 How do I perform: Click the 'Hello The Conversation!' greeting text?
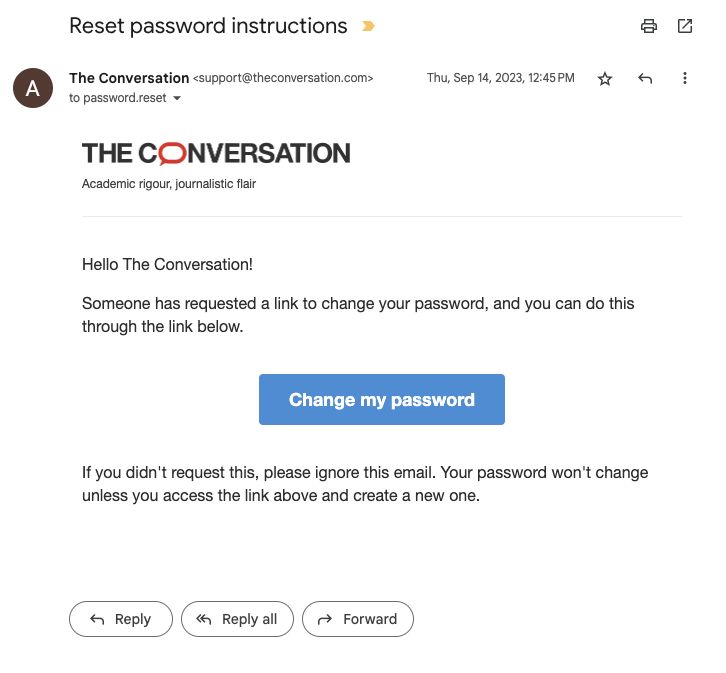[x=168, y=264]
